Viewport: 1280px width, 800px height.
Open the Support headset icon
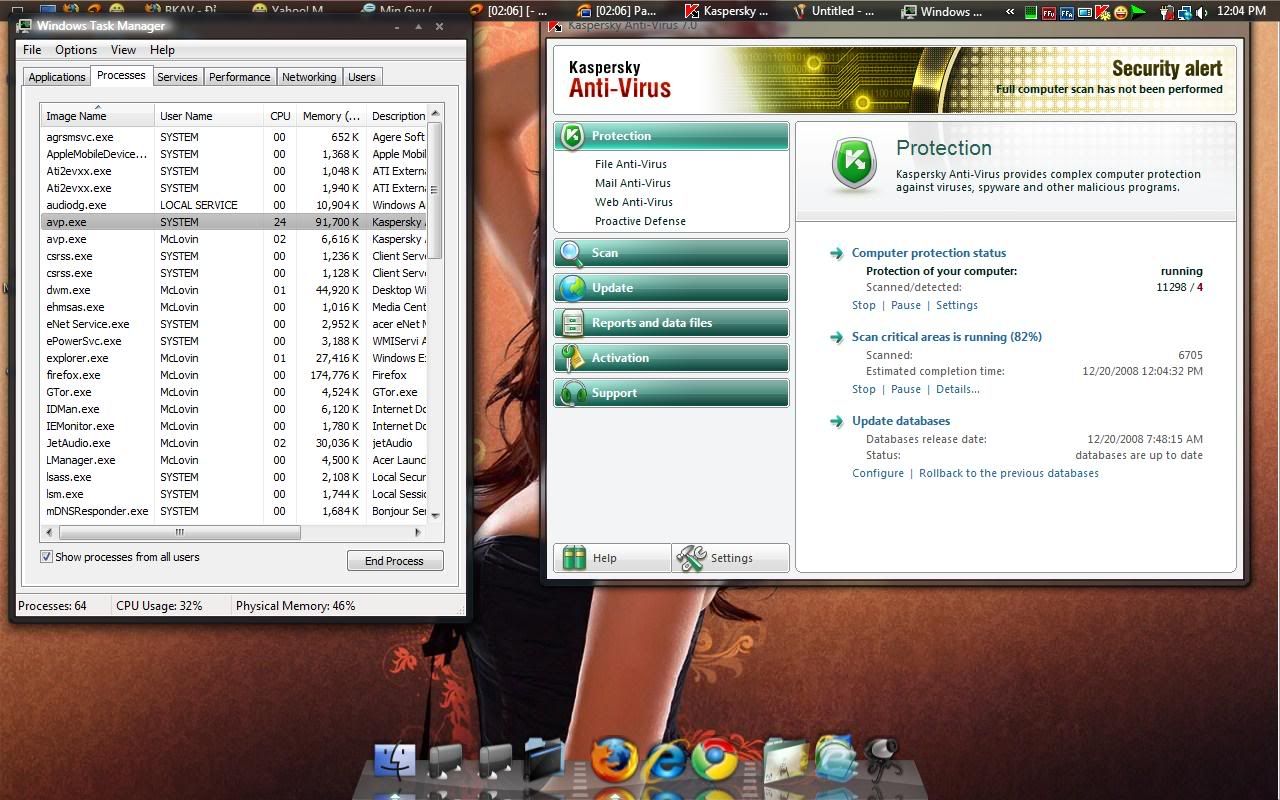572,393
